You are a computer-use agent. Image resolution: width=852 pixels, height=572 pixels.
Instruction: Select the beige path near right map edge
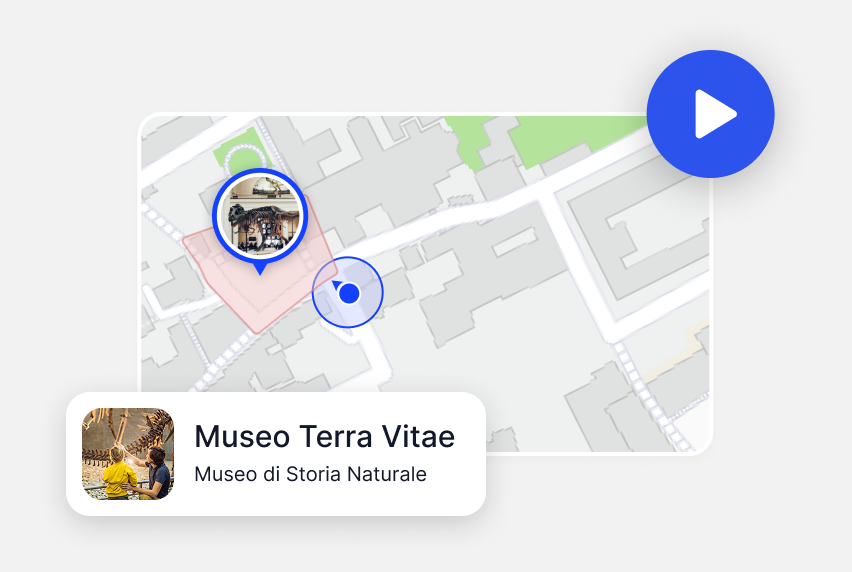(676, 350)
